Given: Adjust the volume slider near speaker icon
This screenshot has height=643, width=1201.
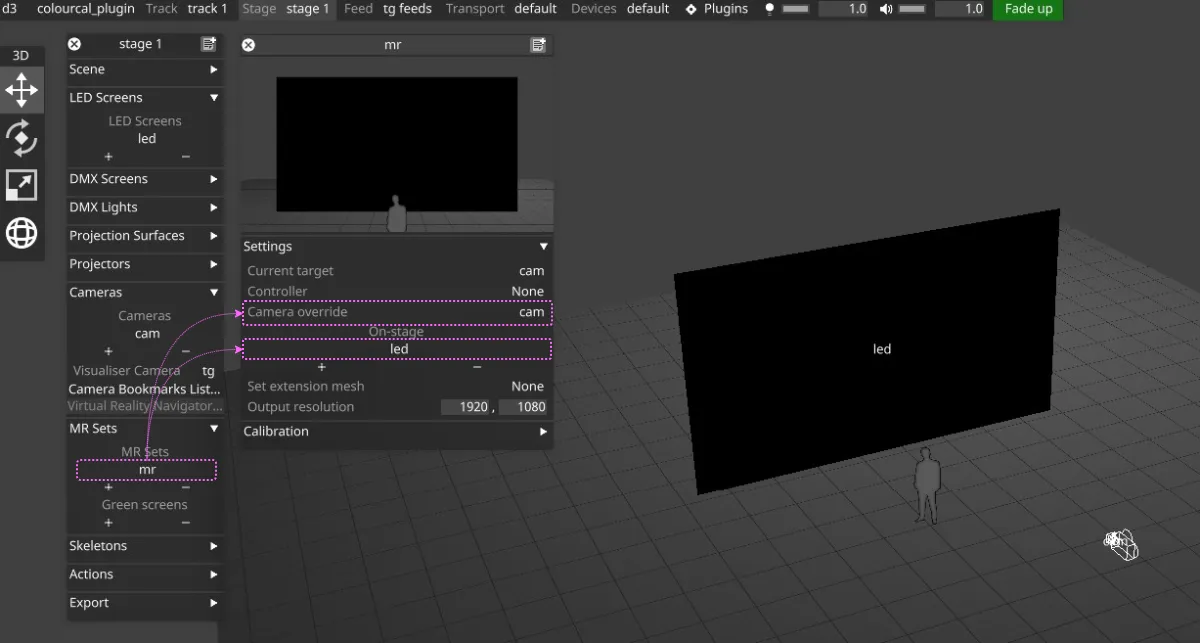Looking at the screenshot, I should pyautogui.click(x=912, y=9).
